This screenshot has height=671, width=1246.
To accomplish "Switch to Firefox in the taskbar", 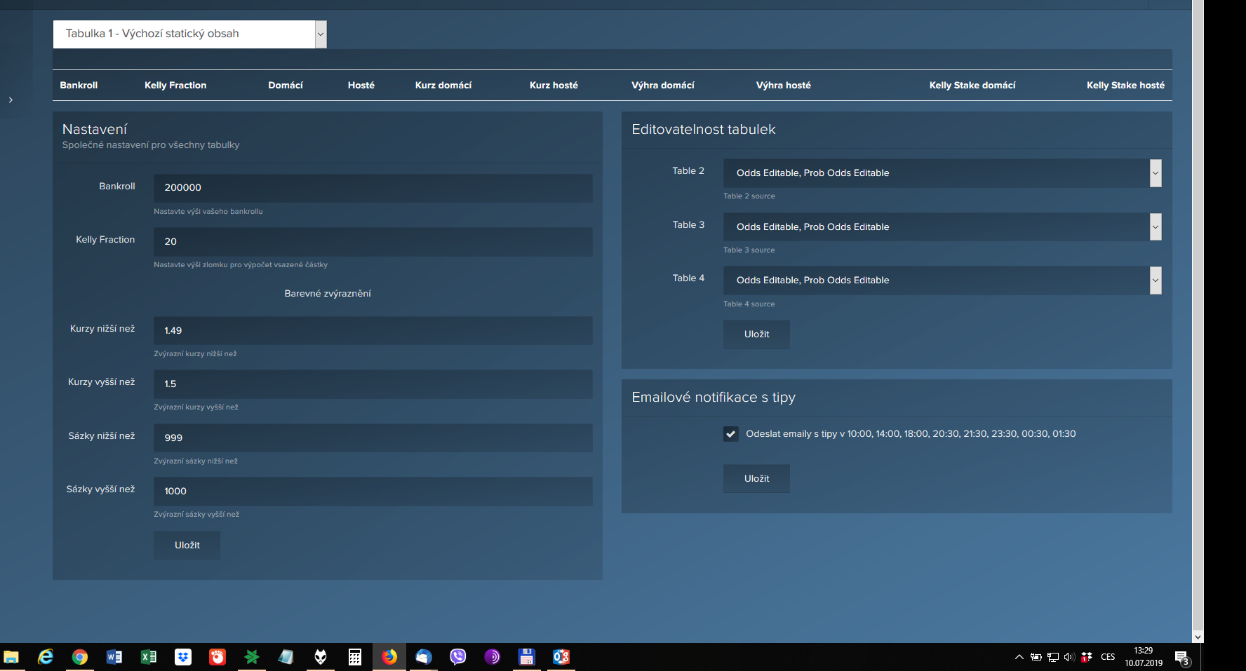I will (x=389, y=657).
